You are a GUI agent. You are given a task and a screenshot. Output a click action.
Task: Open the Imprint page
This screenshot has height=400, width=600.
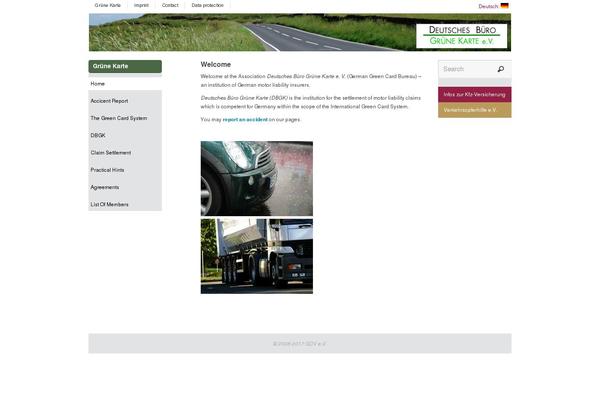(x=141, y=6)
